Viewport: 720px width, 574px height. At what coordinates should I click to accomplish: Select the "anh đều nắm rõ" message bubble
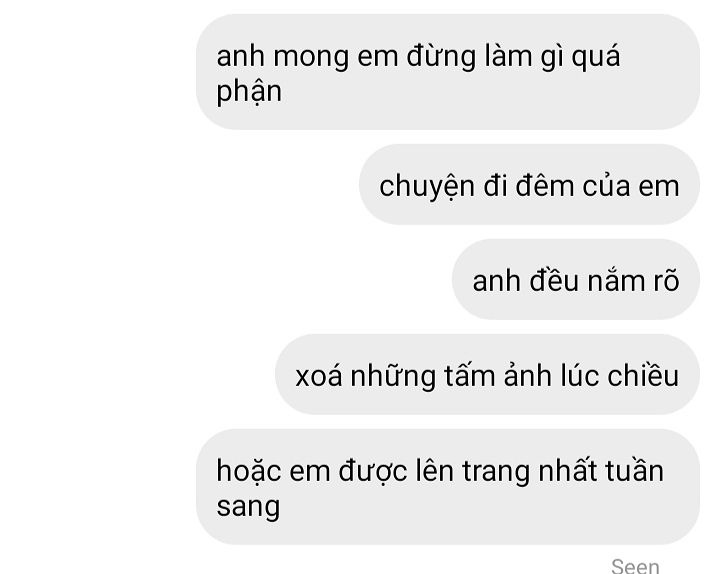(576, 279)
